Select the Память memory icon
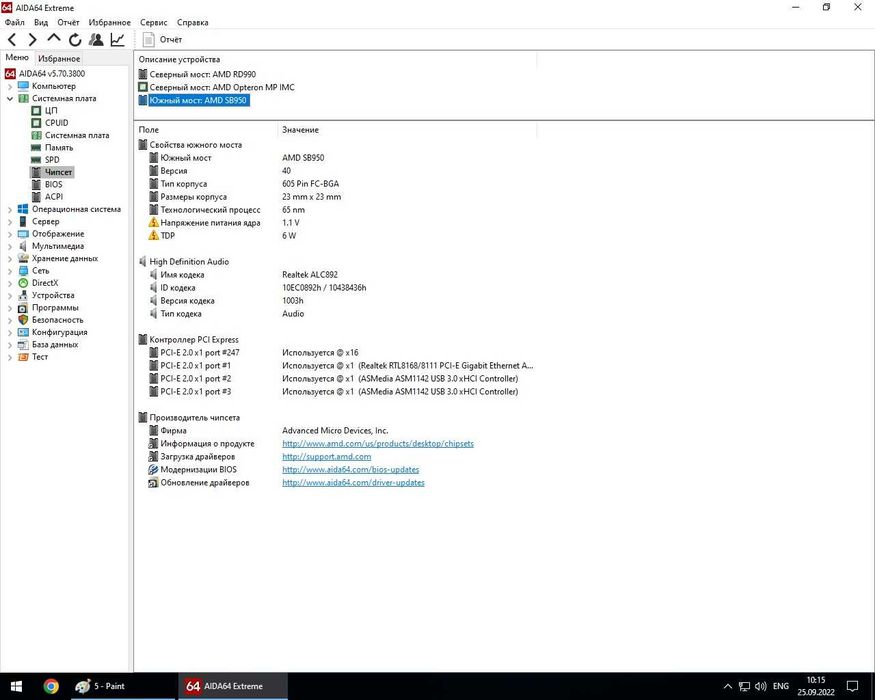 coord(36,147)
